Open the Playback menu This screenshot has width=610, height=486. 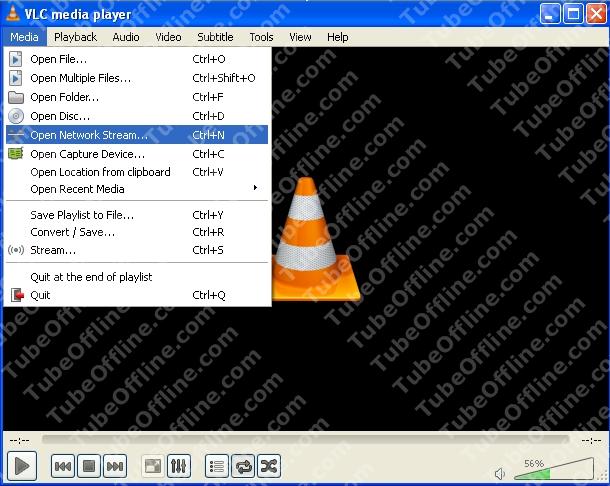pyautogui.click(x=75, y=37)
